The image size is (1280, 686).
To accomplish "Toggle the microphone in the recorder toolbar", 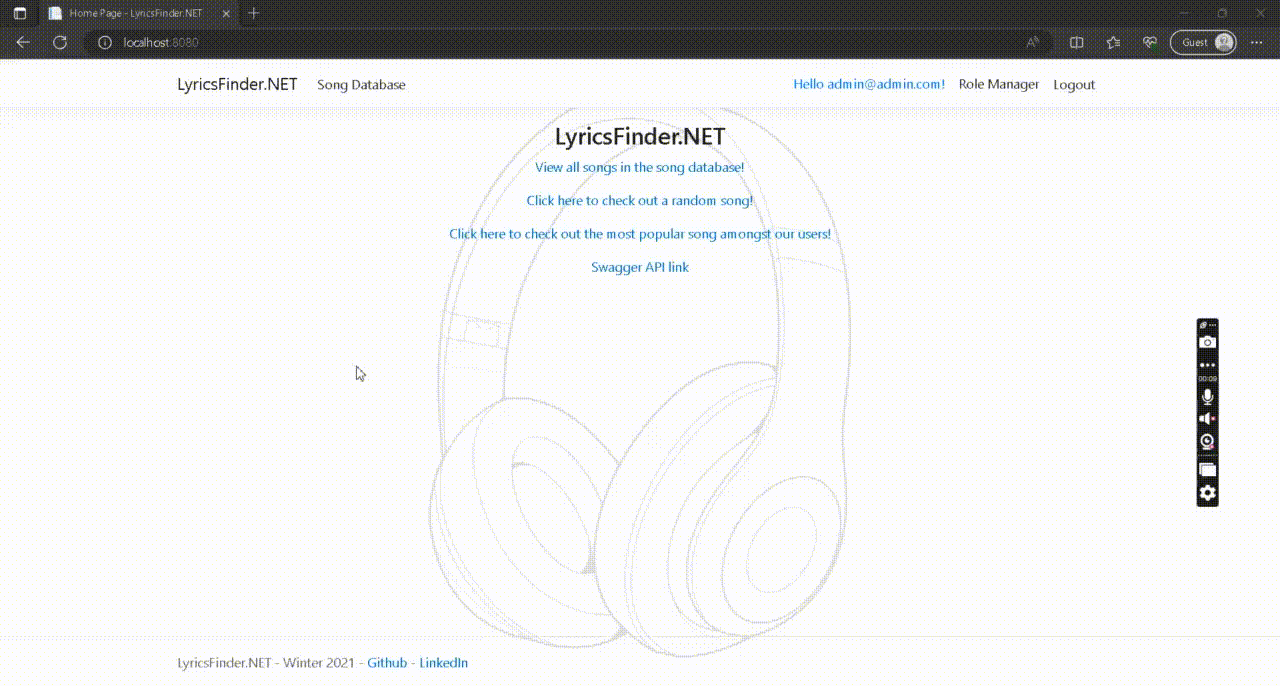I will pyautogui.click(x=1207, y=397).
